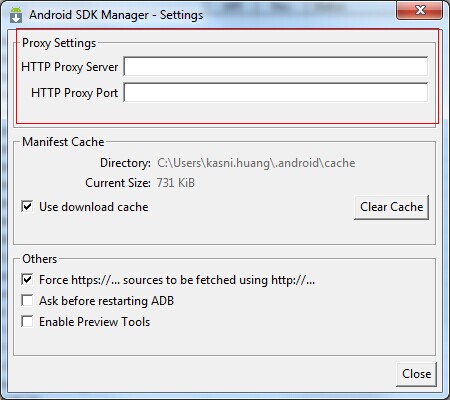Click the cache directory path C:\Users\kasni.huang\.android\cache
Image resolution: width=450 pixels, height=400 pixels.
pyautogui.click(x=256, y=163)
